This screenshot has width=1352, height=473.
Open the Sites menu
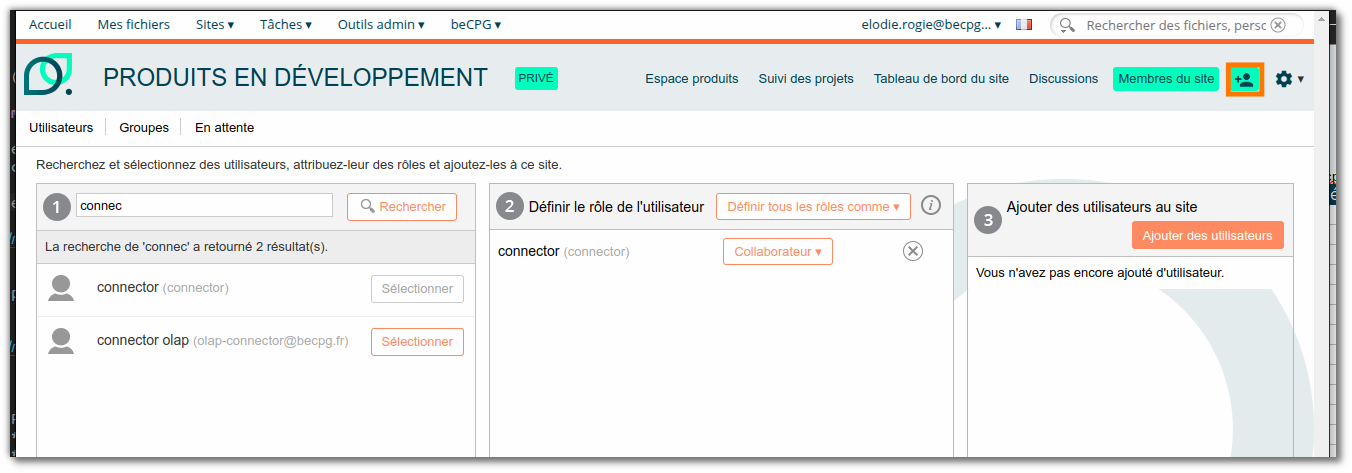215,24
